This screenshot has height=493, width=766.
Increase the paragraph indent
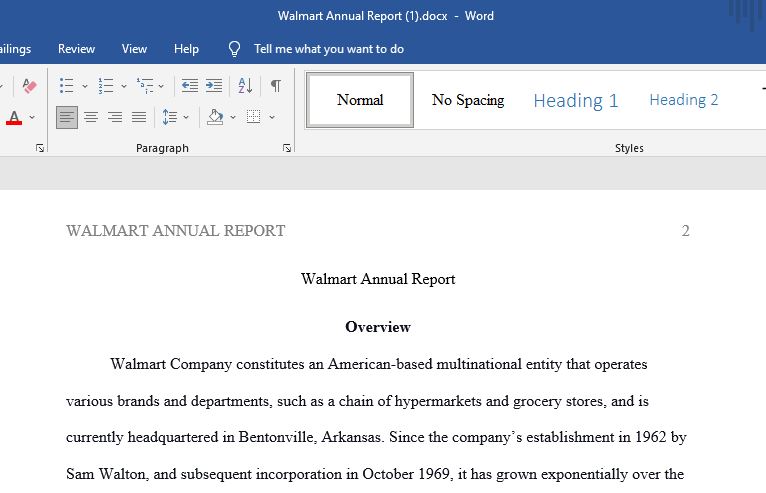click(214, 86)
